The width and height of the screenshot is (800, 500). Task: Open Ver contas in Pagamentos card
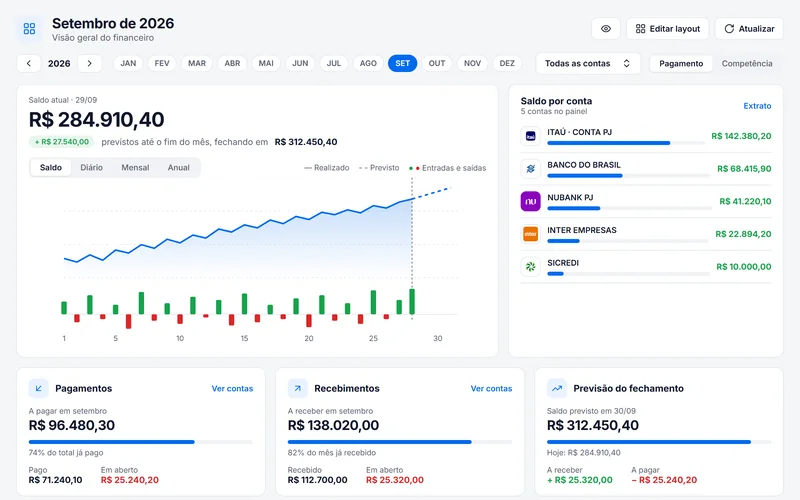click(232, 388)
